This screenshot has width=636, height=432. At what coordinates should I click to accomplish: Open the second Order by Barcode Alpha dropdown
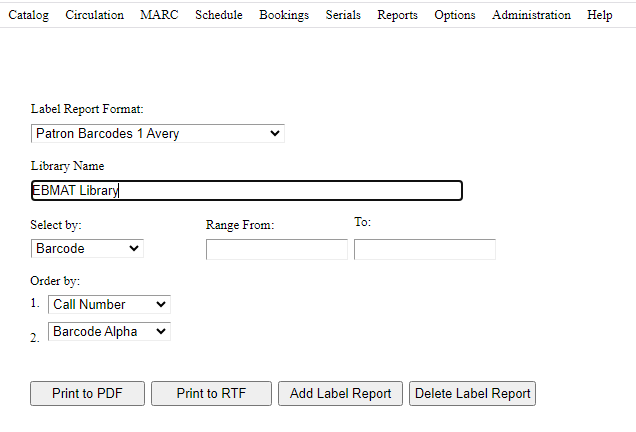point(109,331)
